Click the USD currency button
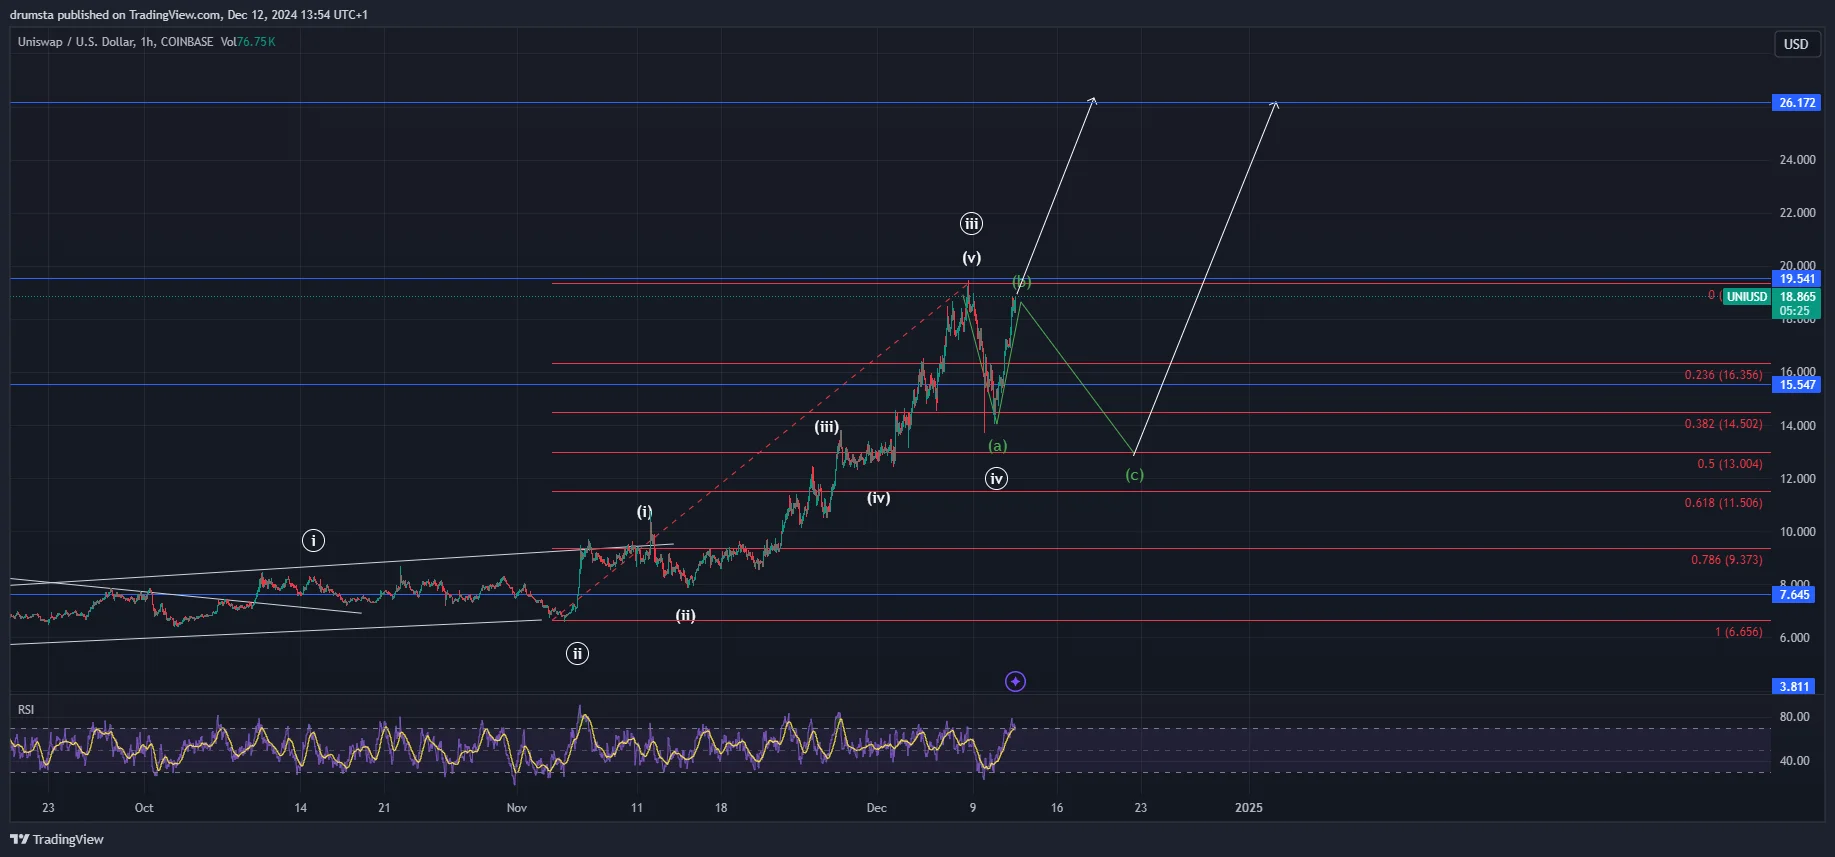This screenshot has height=857, width=1835. pyautogui.click(x=1796, y=44)
